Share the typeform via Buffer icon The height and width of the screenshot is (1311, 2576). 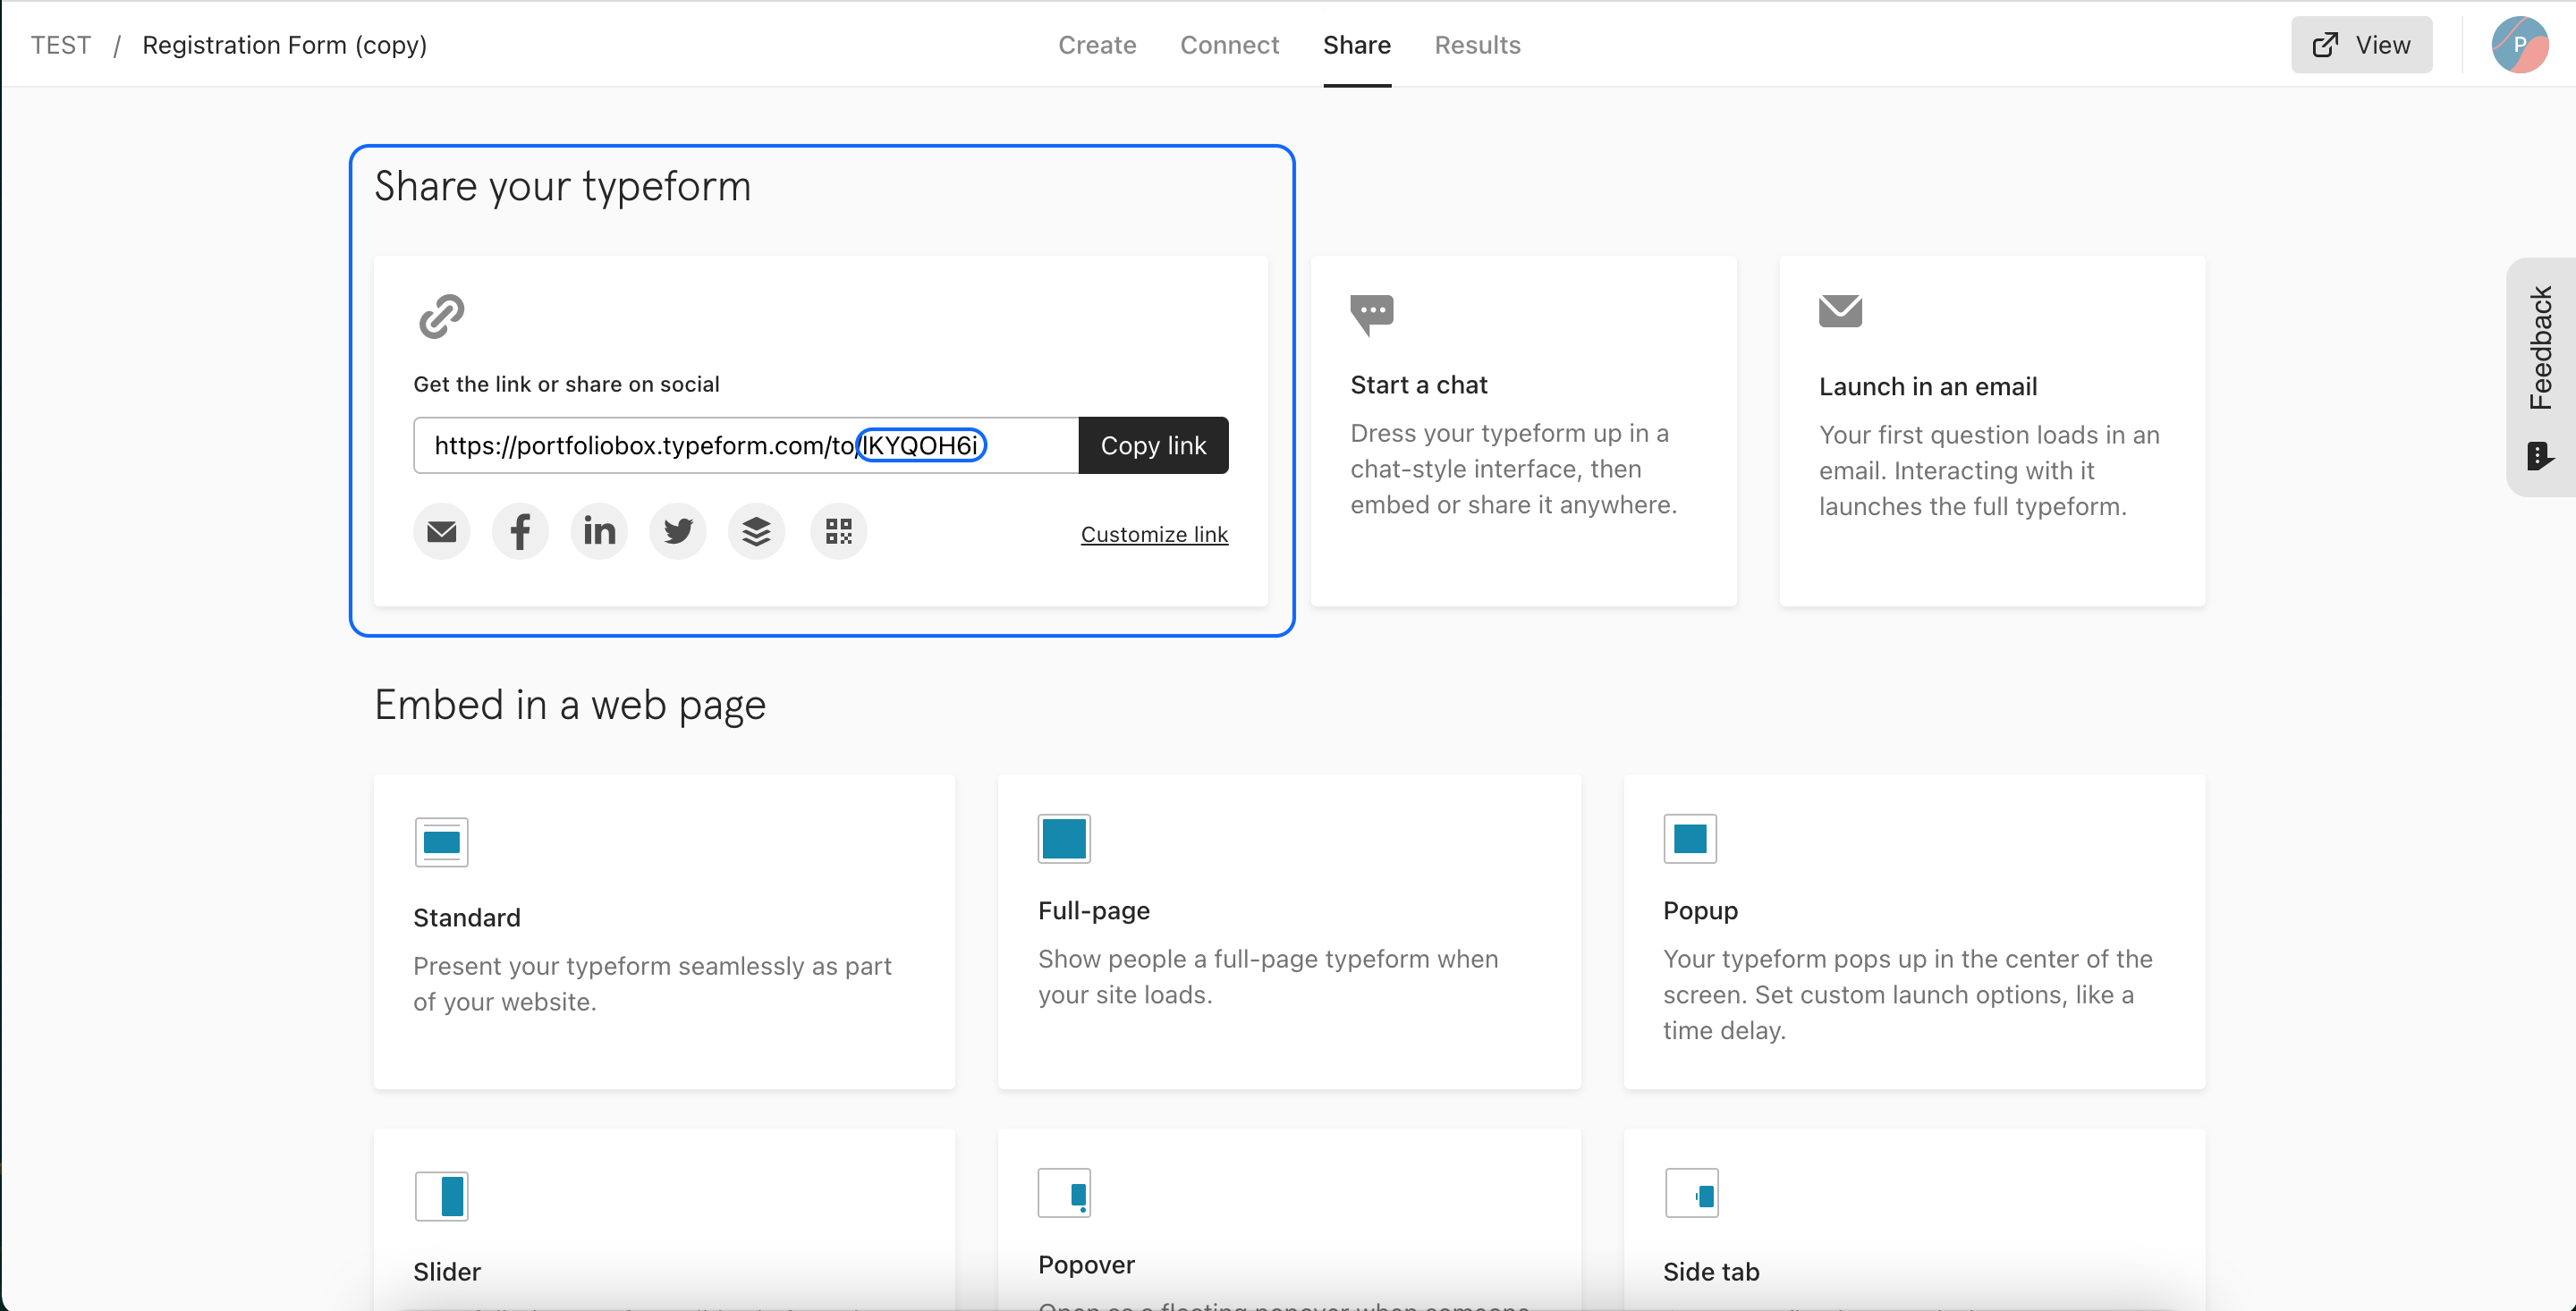(x=757, y=531)
